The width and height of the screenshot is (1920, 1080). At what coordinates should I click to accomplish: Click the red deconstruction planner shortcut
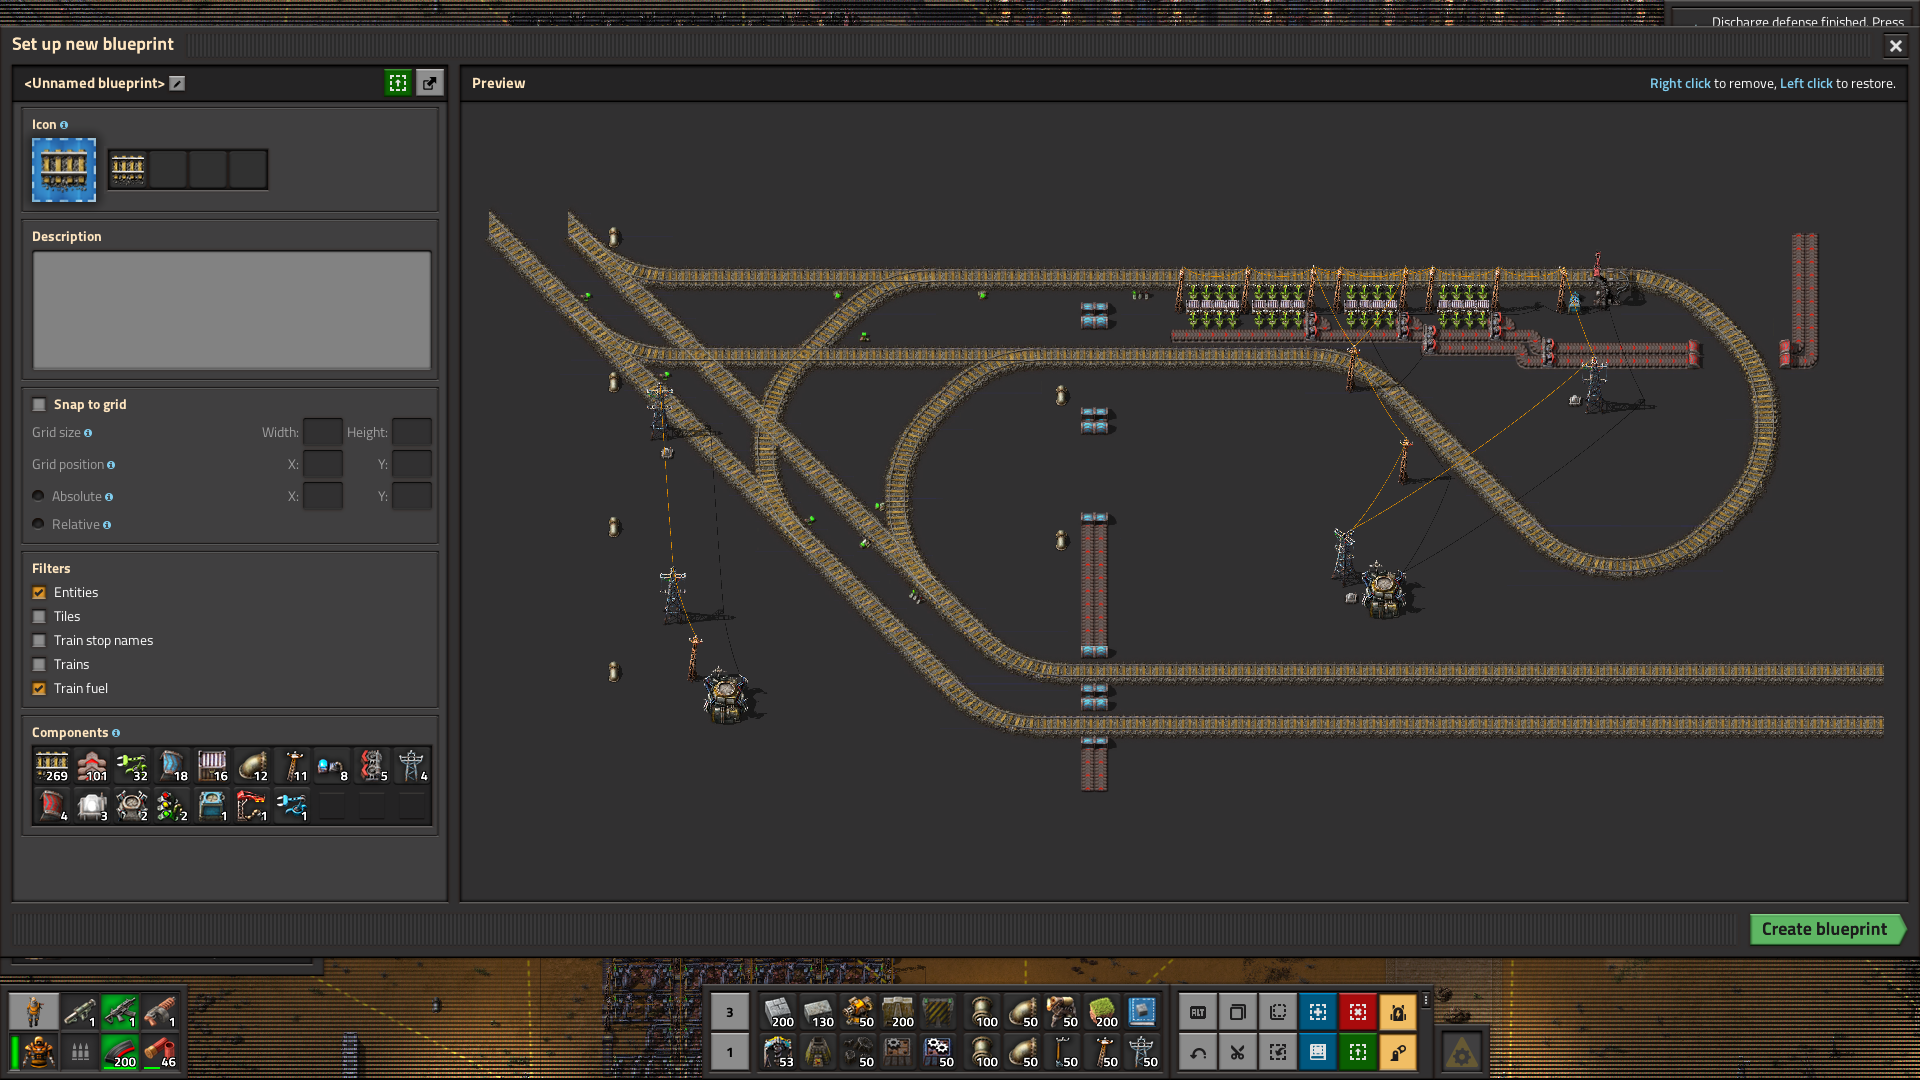(x=1358, y=1012)
